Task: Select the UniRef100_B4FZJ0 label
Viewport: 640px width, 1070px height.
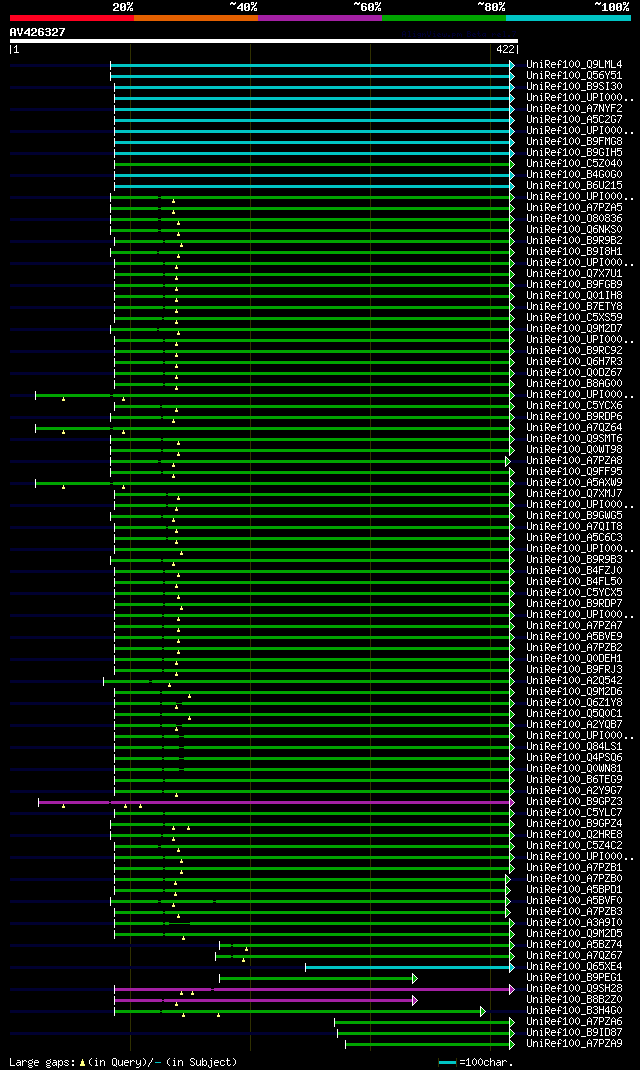Action: pos(574,570)
